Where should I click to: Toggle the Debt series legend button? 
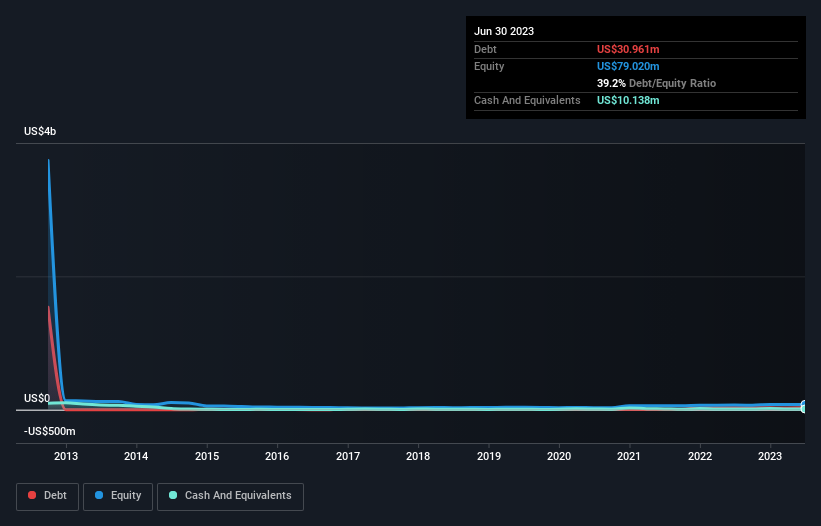click(47, 496)
